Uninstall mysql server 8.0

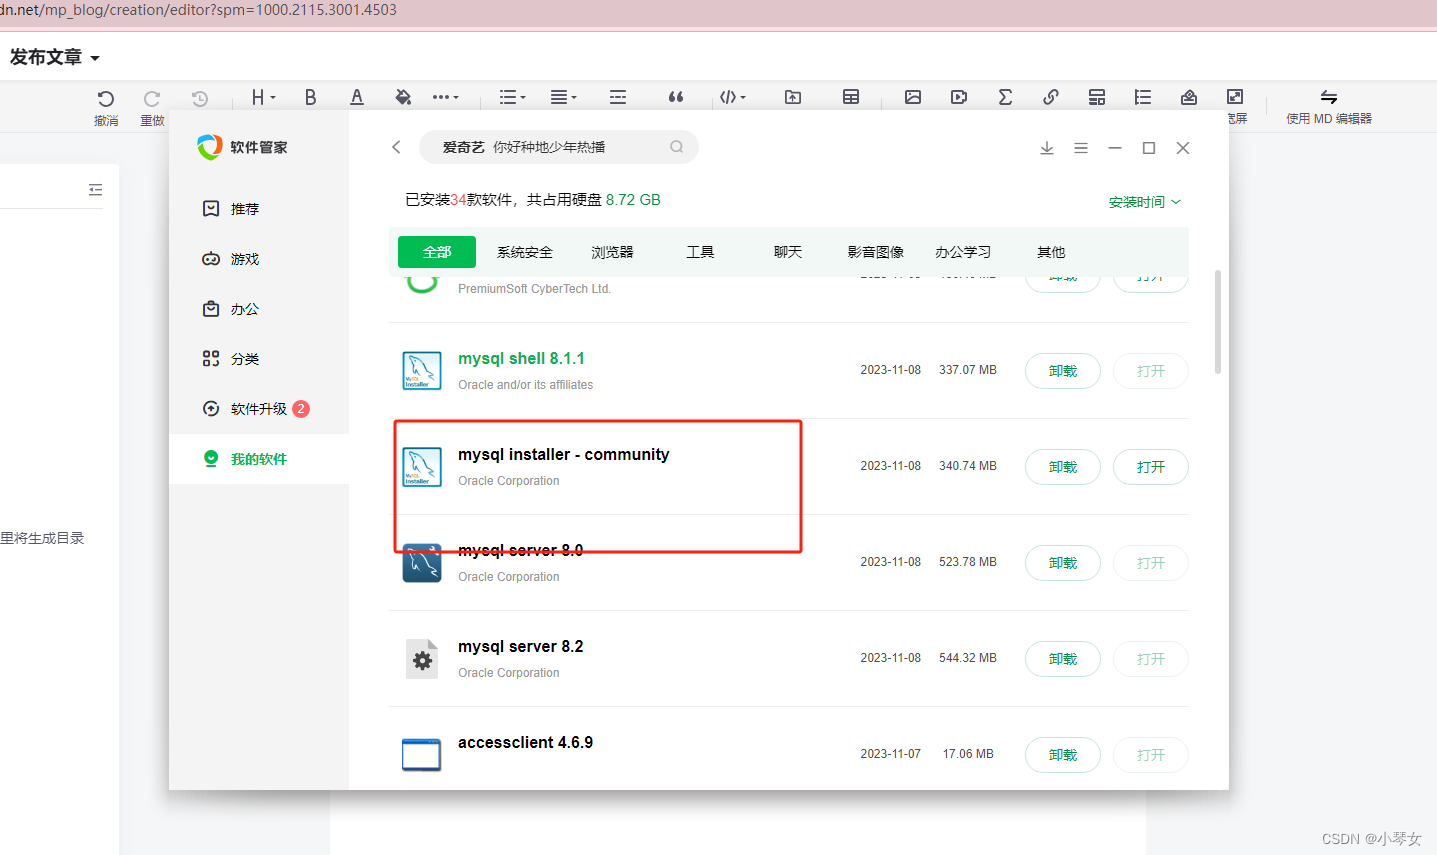coord(1063,563)
